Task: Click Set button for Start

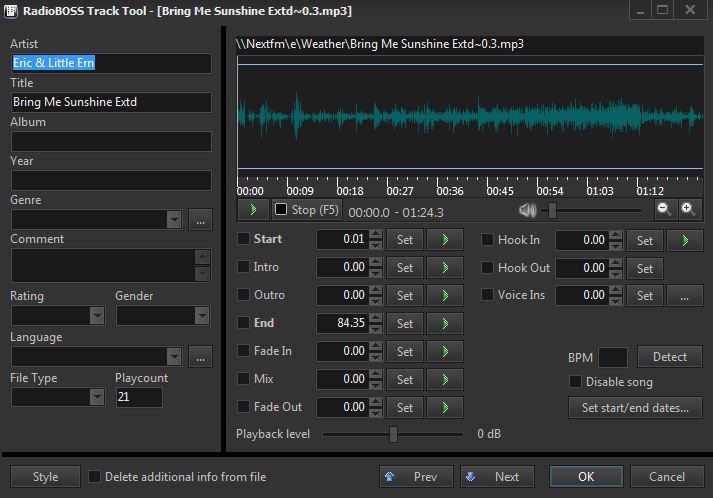Action: coord(405,240)
